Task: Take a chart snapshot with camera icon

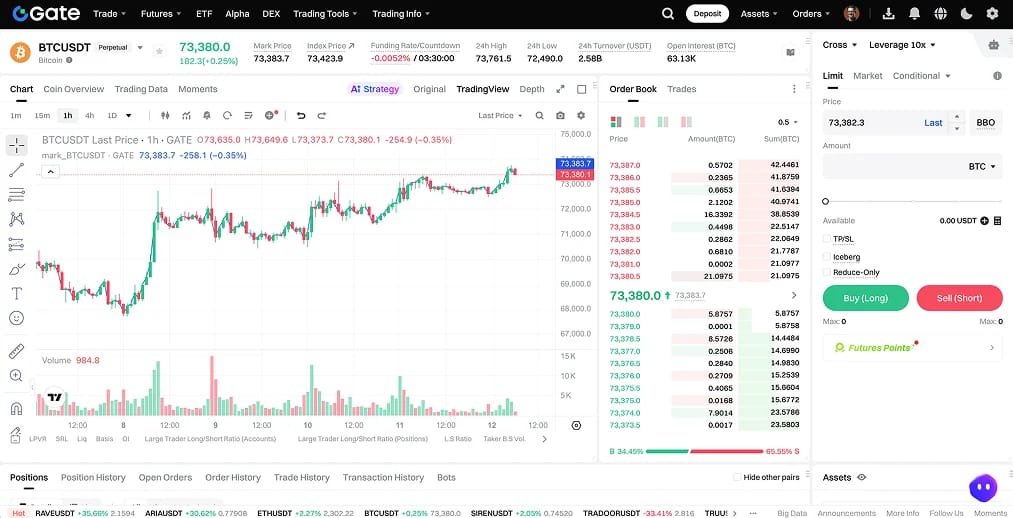Action: click(560, 116)
